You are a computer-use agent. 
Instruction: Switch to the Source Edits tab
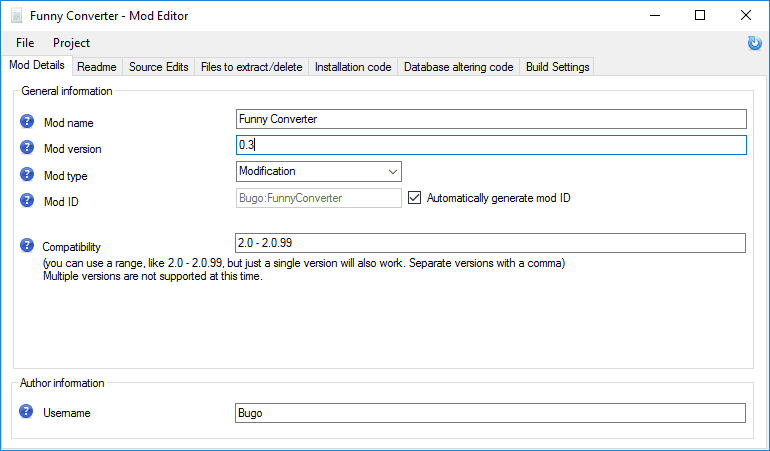pos(158,67)
